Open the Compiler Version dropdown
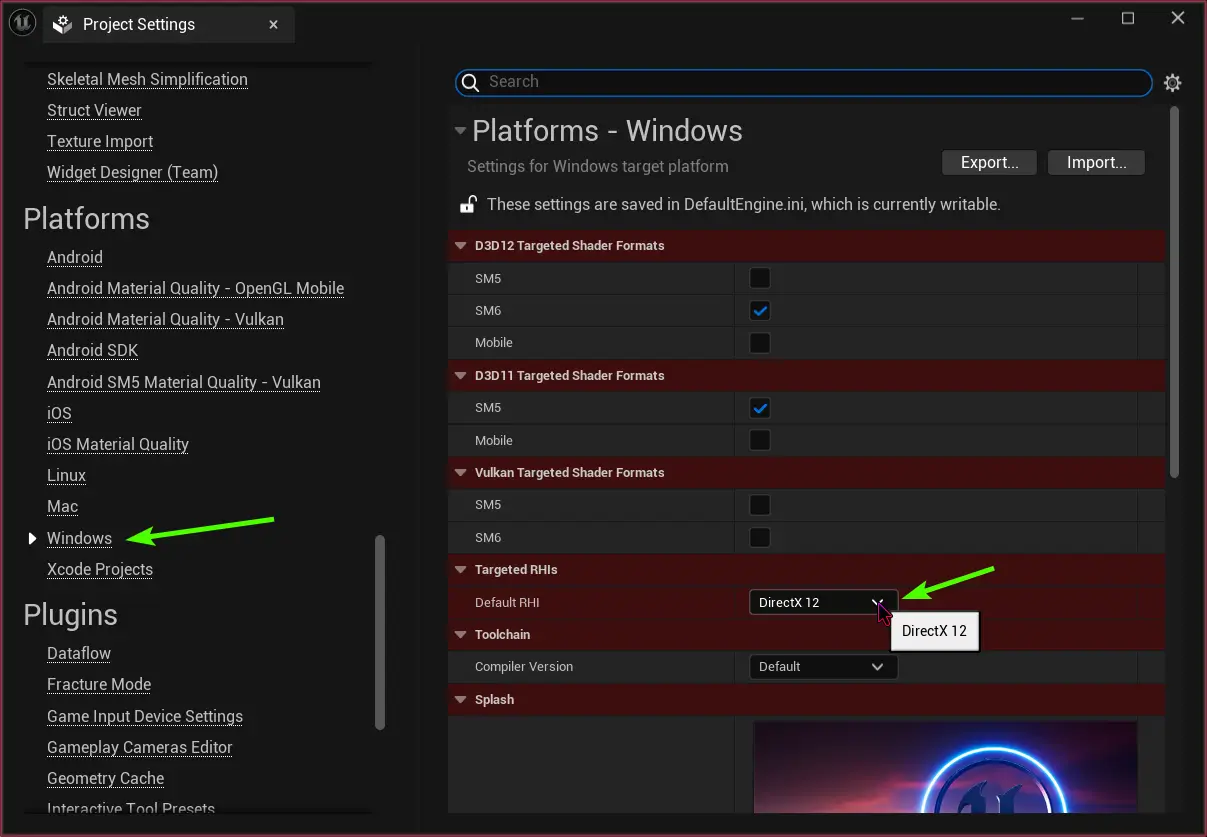 coord(822,667)
